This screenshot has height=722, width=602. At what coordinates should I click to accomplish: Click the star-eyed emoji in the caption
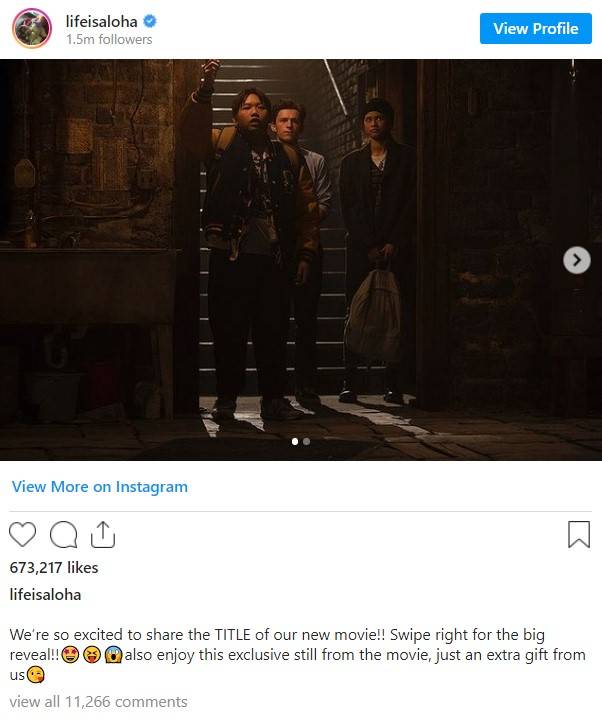click(x=70, y=655)
